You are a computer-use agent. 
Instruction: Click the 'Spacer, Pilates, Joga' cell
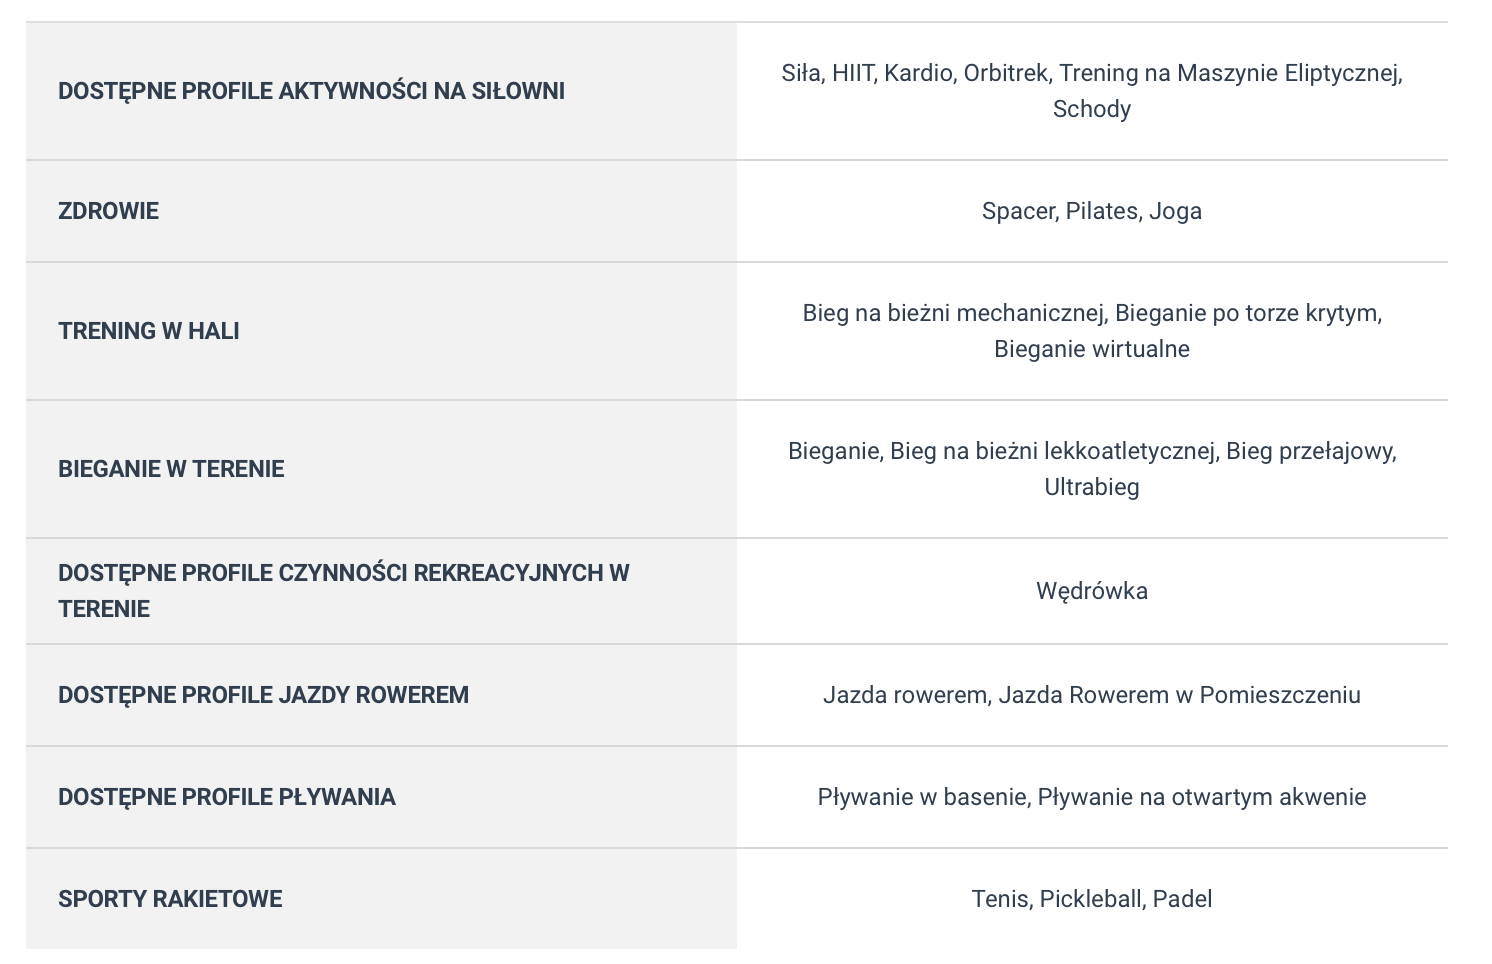(x=1092, y=211)
